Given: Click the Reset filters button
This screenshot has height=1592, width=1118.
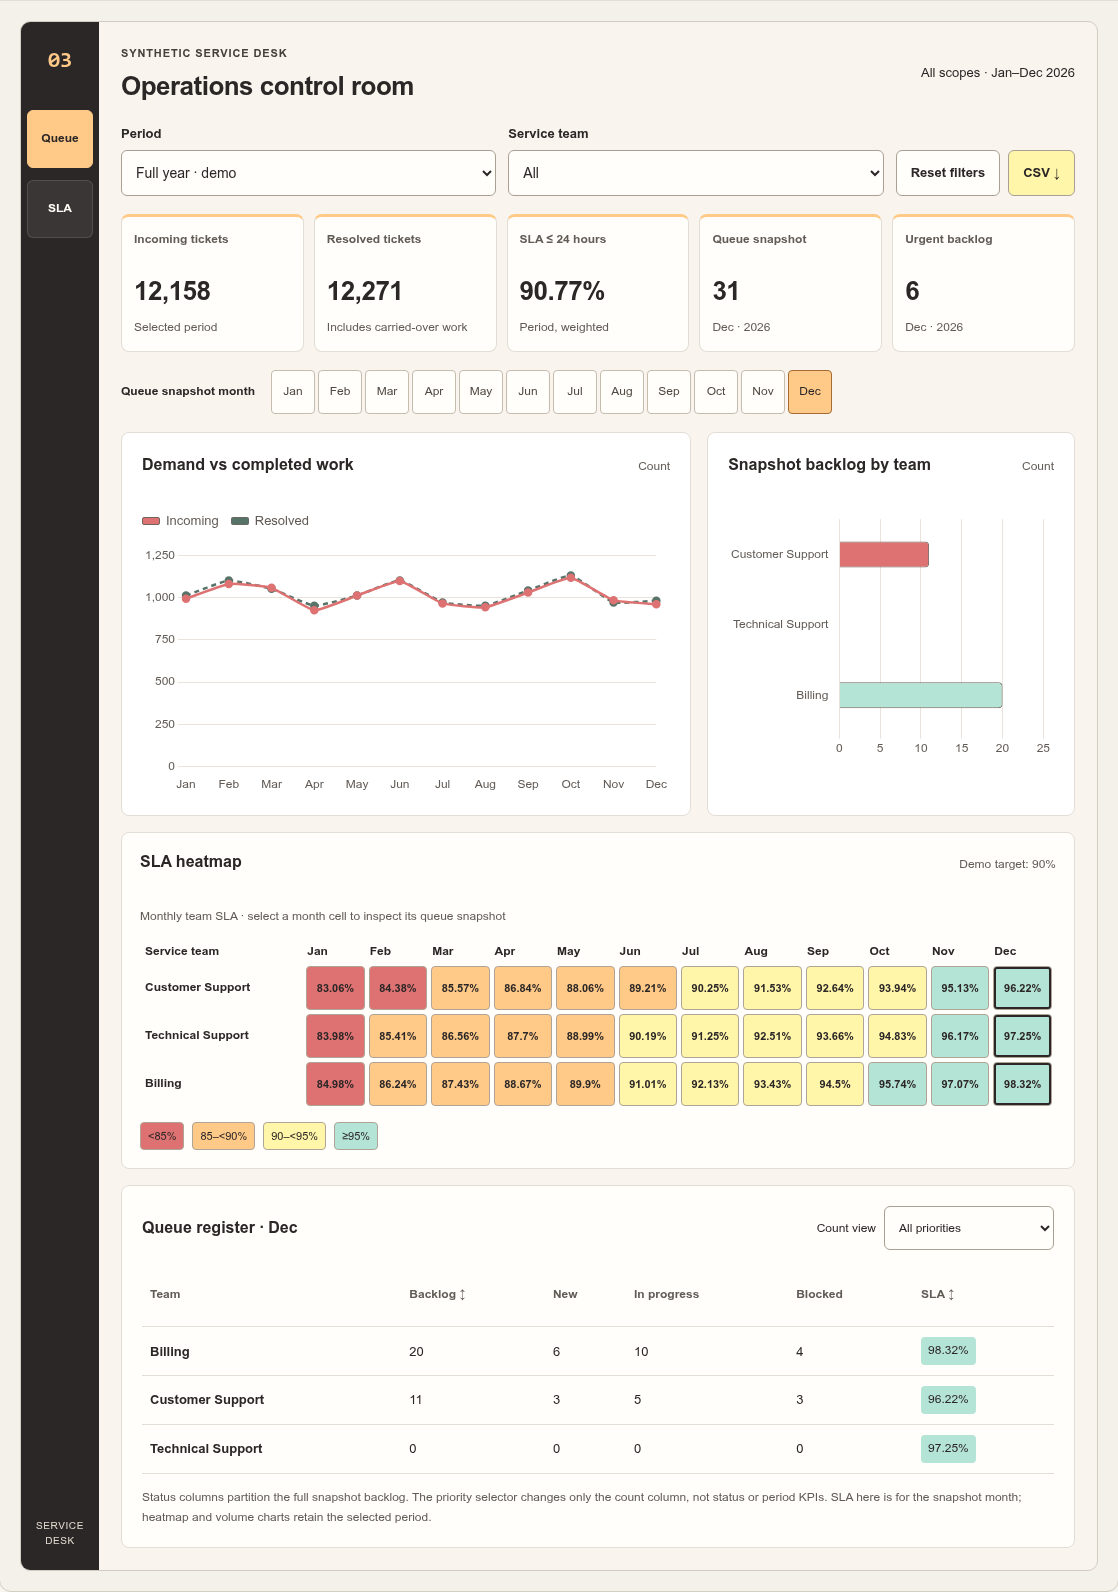Looking at the screenshot, I should pyautogui.click(x=948, y=173).
